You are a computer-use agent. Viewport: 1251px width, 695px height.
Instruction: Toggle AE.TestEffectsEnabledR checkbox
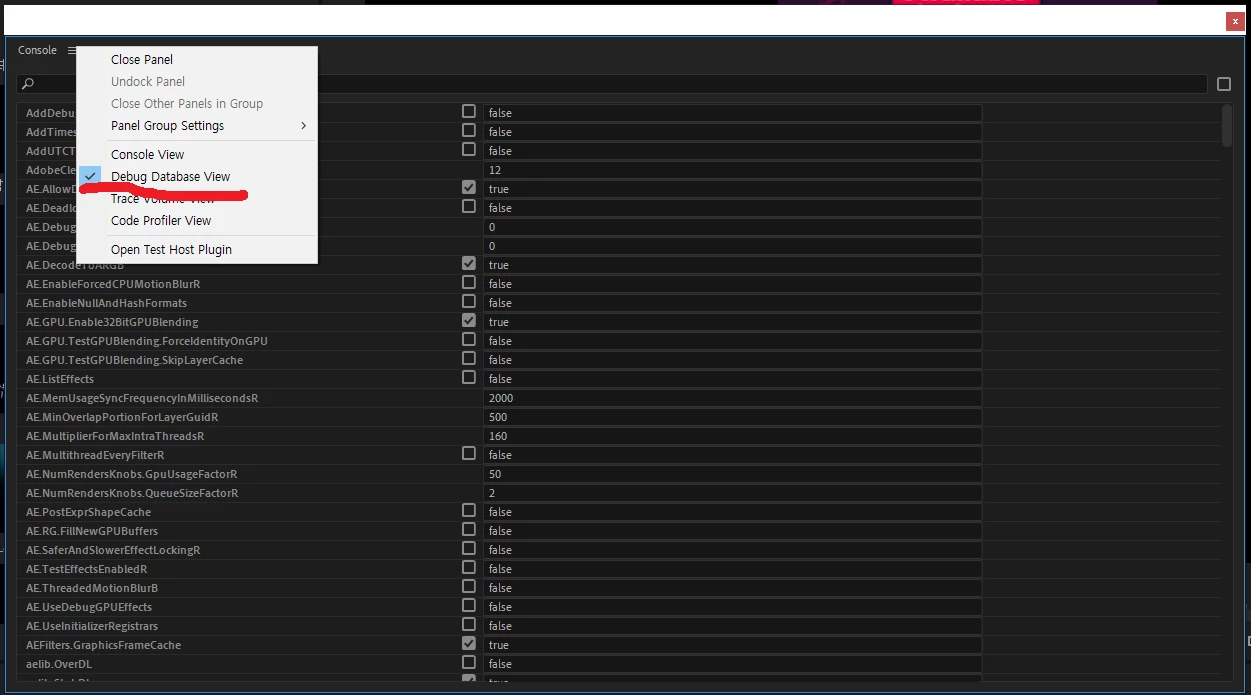click(469, 567)
